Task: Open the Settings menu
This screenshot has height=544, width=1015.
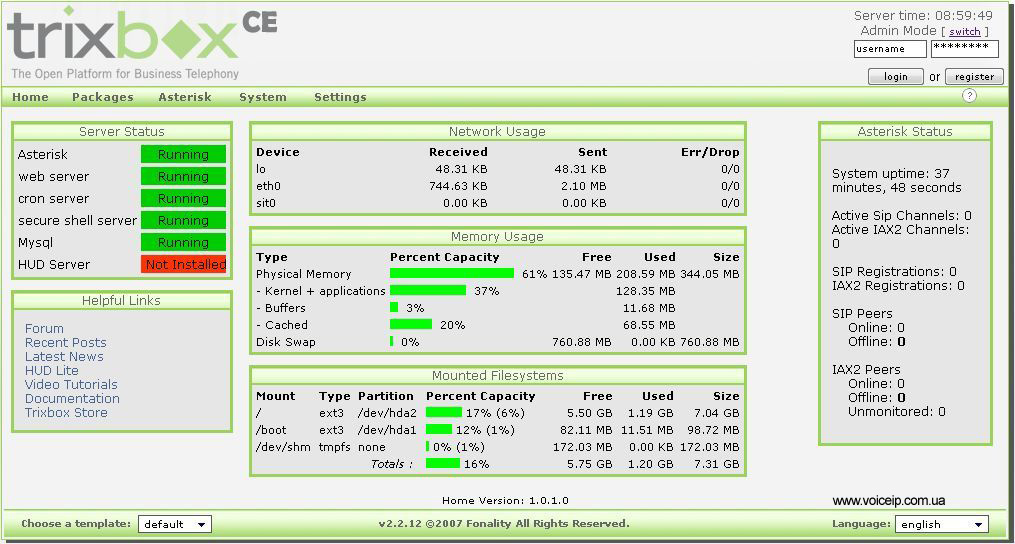Action: point(340,97)
